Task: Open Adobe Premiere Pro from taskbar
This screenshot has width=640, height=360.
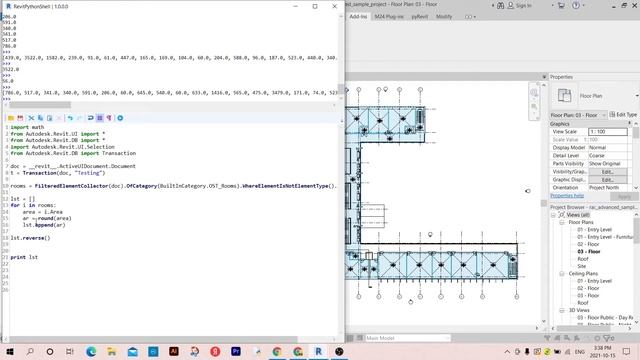Action: point(236,352)
